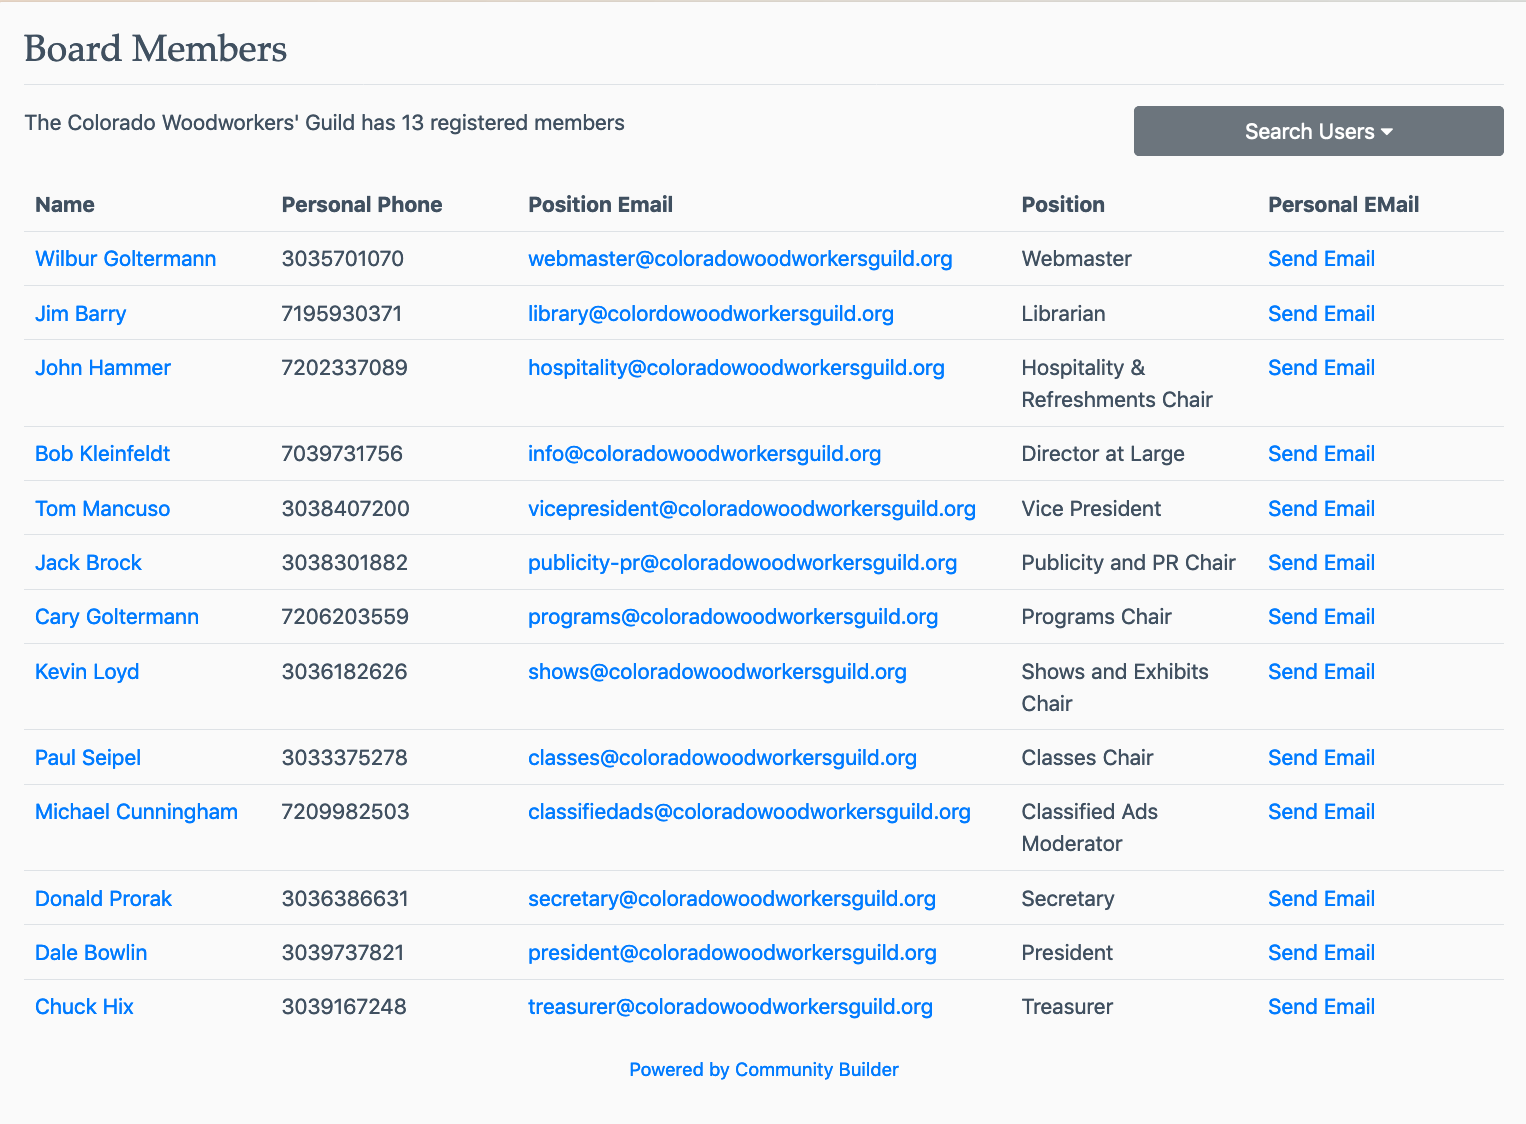
Task: Click the webmaster@ position email link
Action: click(740, 259)
